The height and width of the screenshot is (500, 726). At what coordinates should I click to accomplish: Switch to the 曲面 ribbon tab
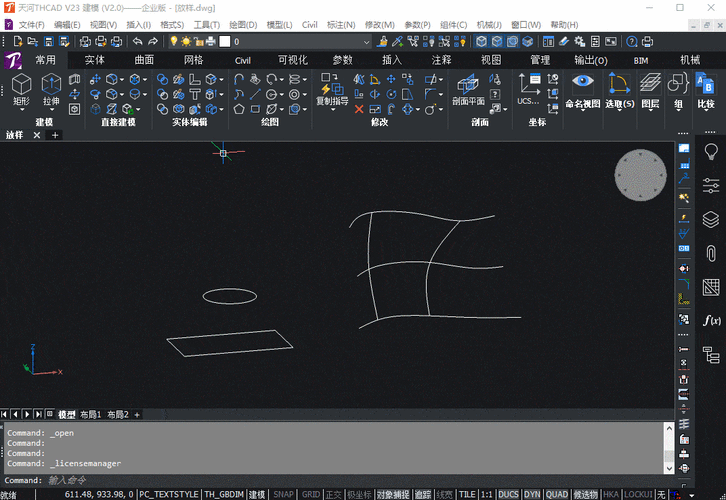pos(145,60)
